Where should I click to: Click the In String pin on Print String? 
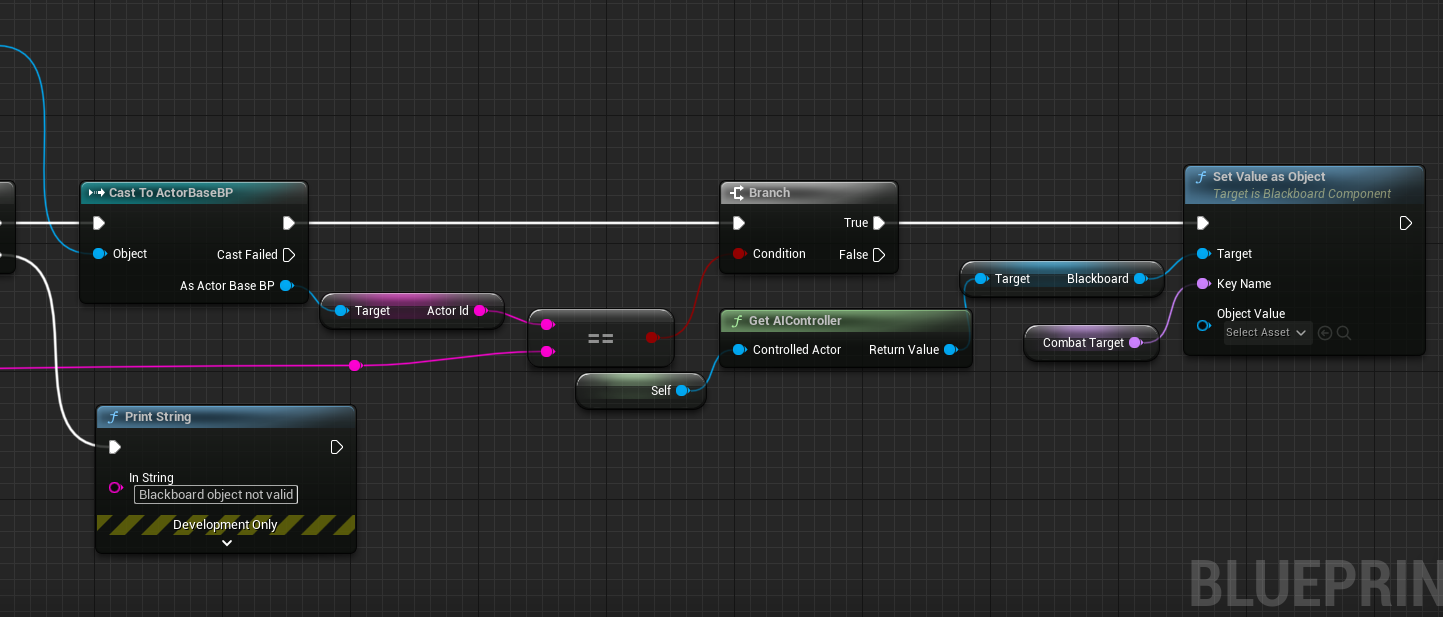point(115,488)
